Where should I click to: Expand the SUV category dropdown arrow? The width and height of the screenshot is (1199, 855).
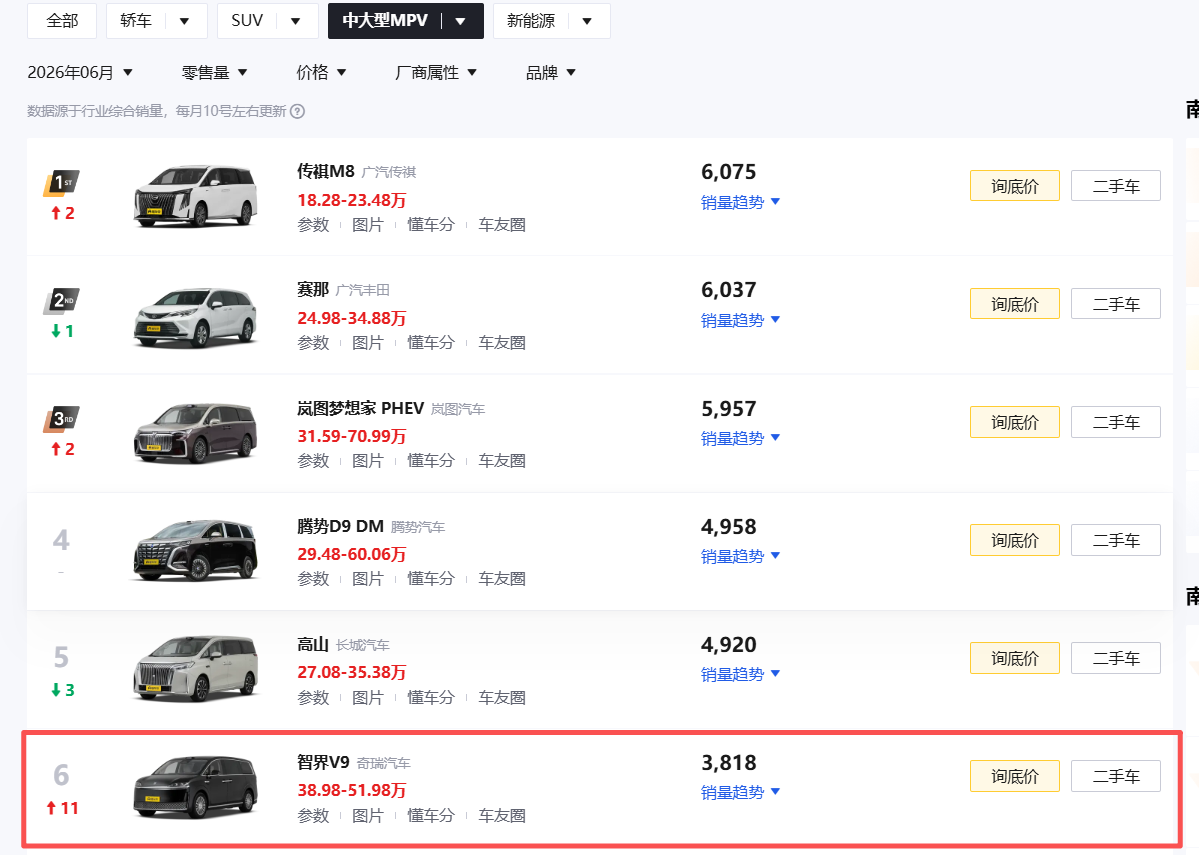[x=295, y=21]
